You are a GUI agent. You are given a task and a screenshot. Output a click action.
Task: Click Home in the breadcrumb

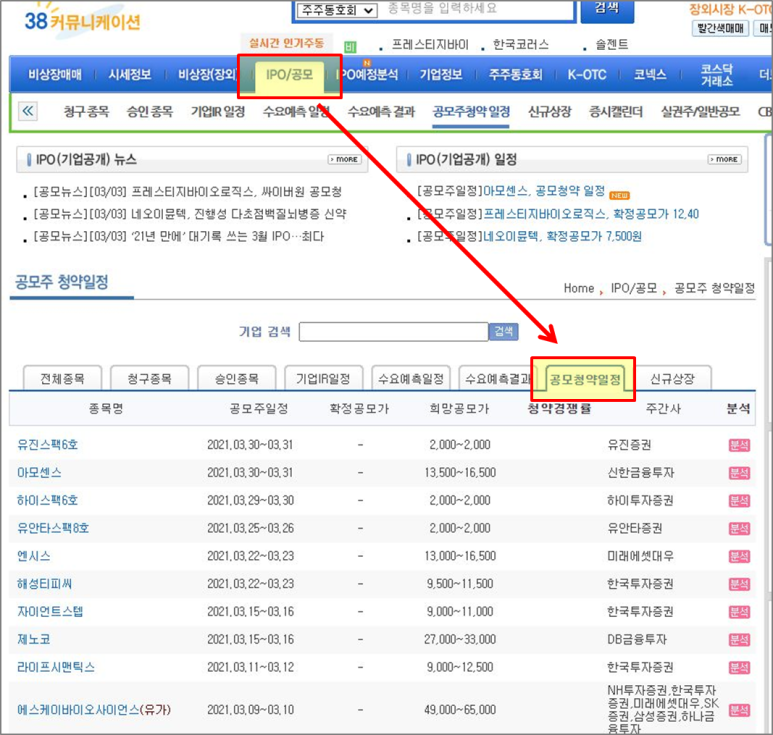pos(579,288)
